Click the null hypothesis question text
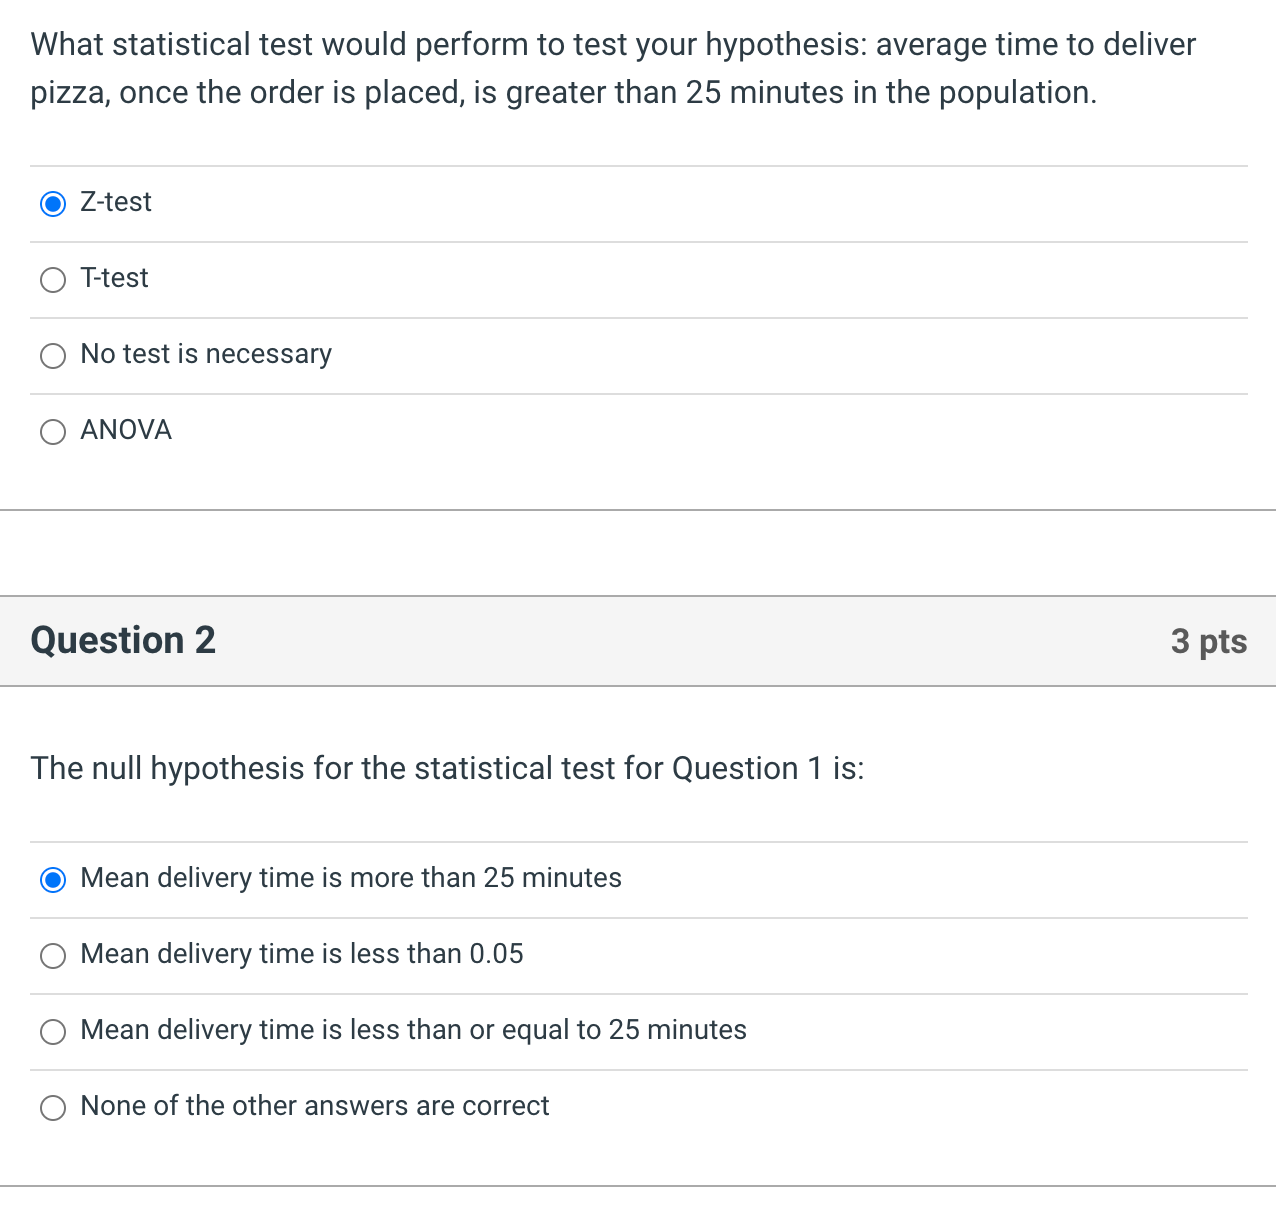The image size is (1276, 1210). click(x=448, y=769)
